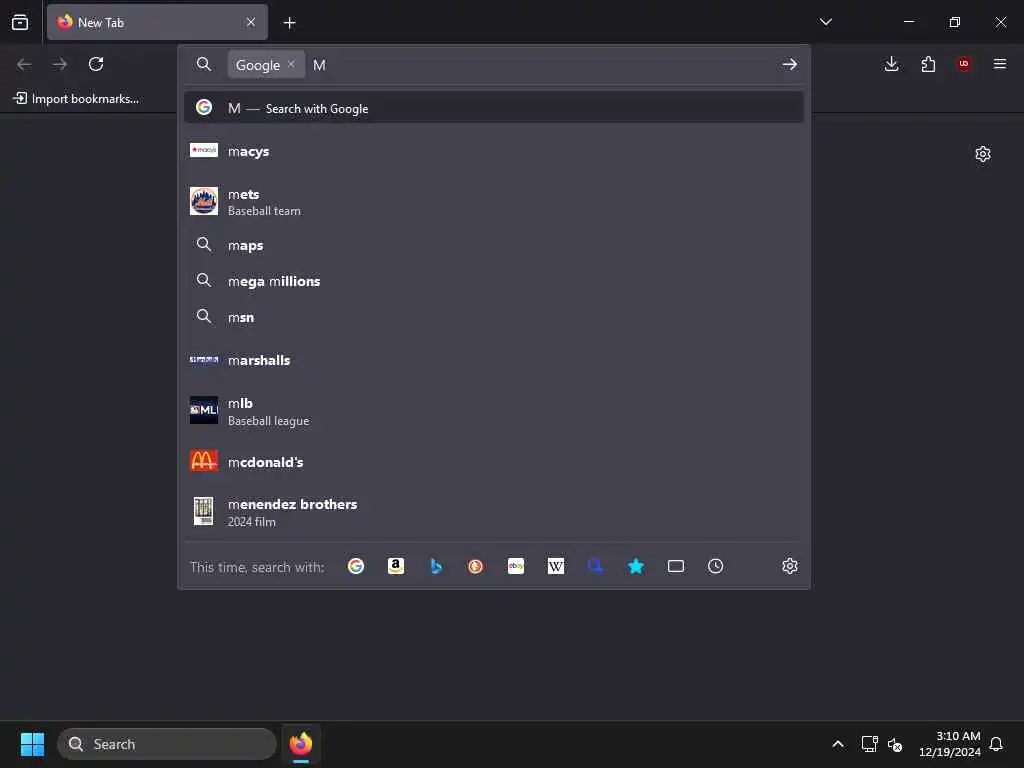Show hidden icons in system tray
Screen dimensions: 1024x768
pos(838,744)
